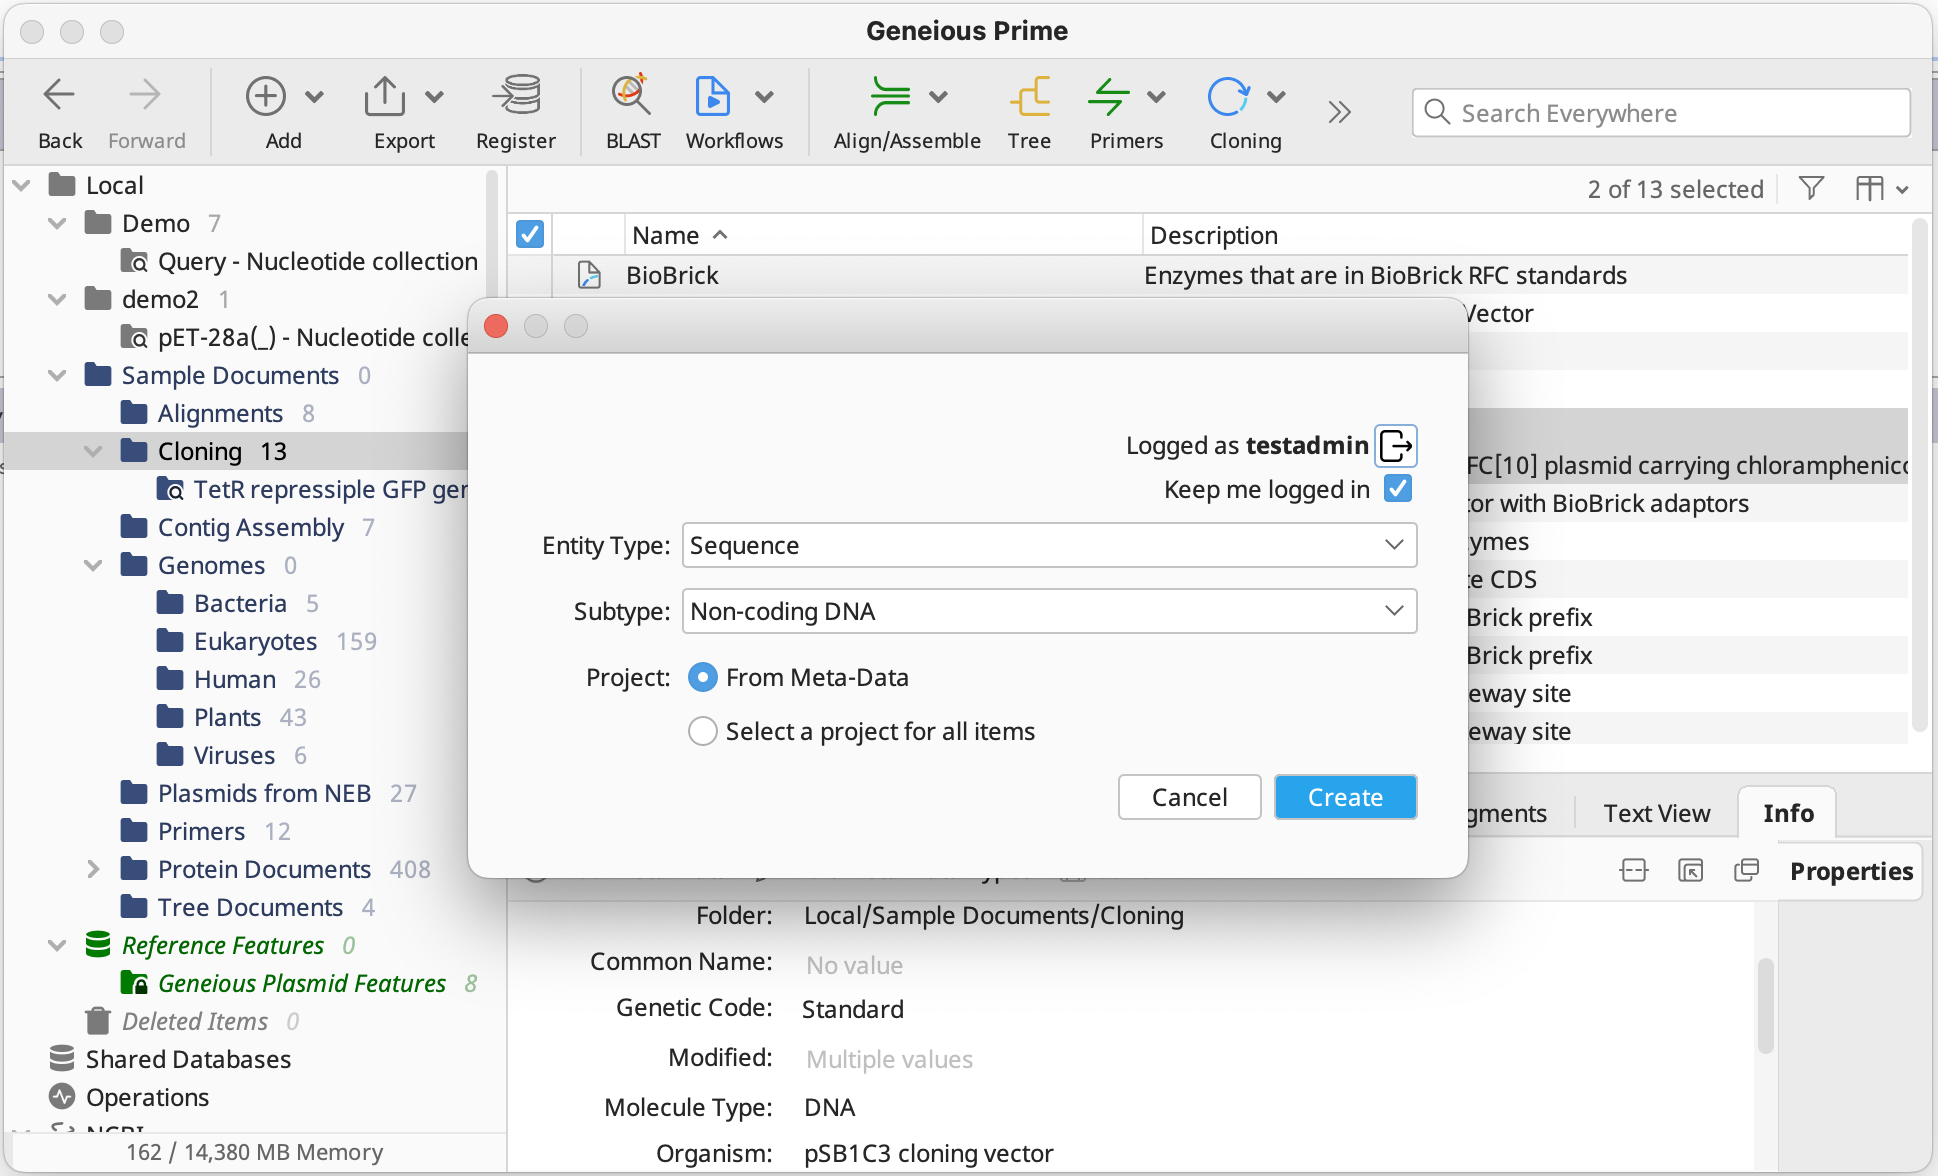
Task: Click the log out icon beside testadmin
Action: (1395, 446)
